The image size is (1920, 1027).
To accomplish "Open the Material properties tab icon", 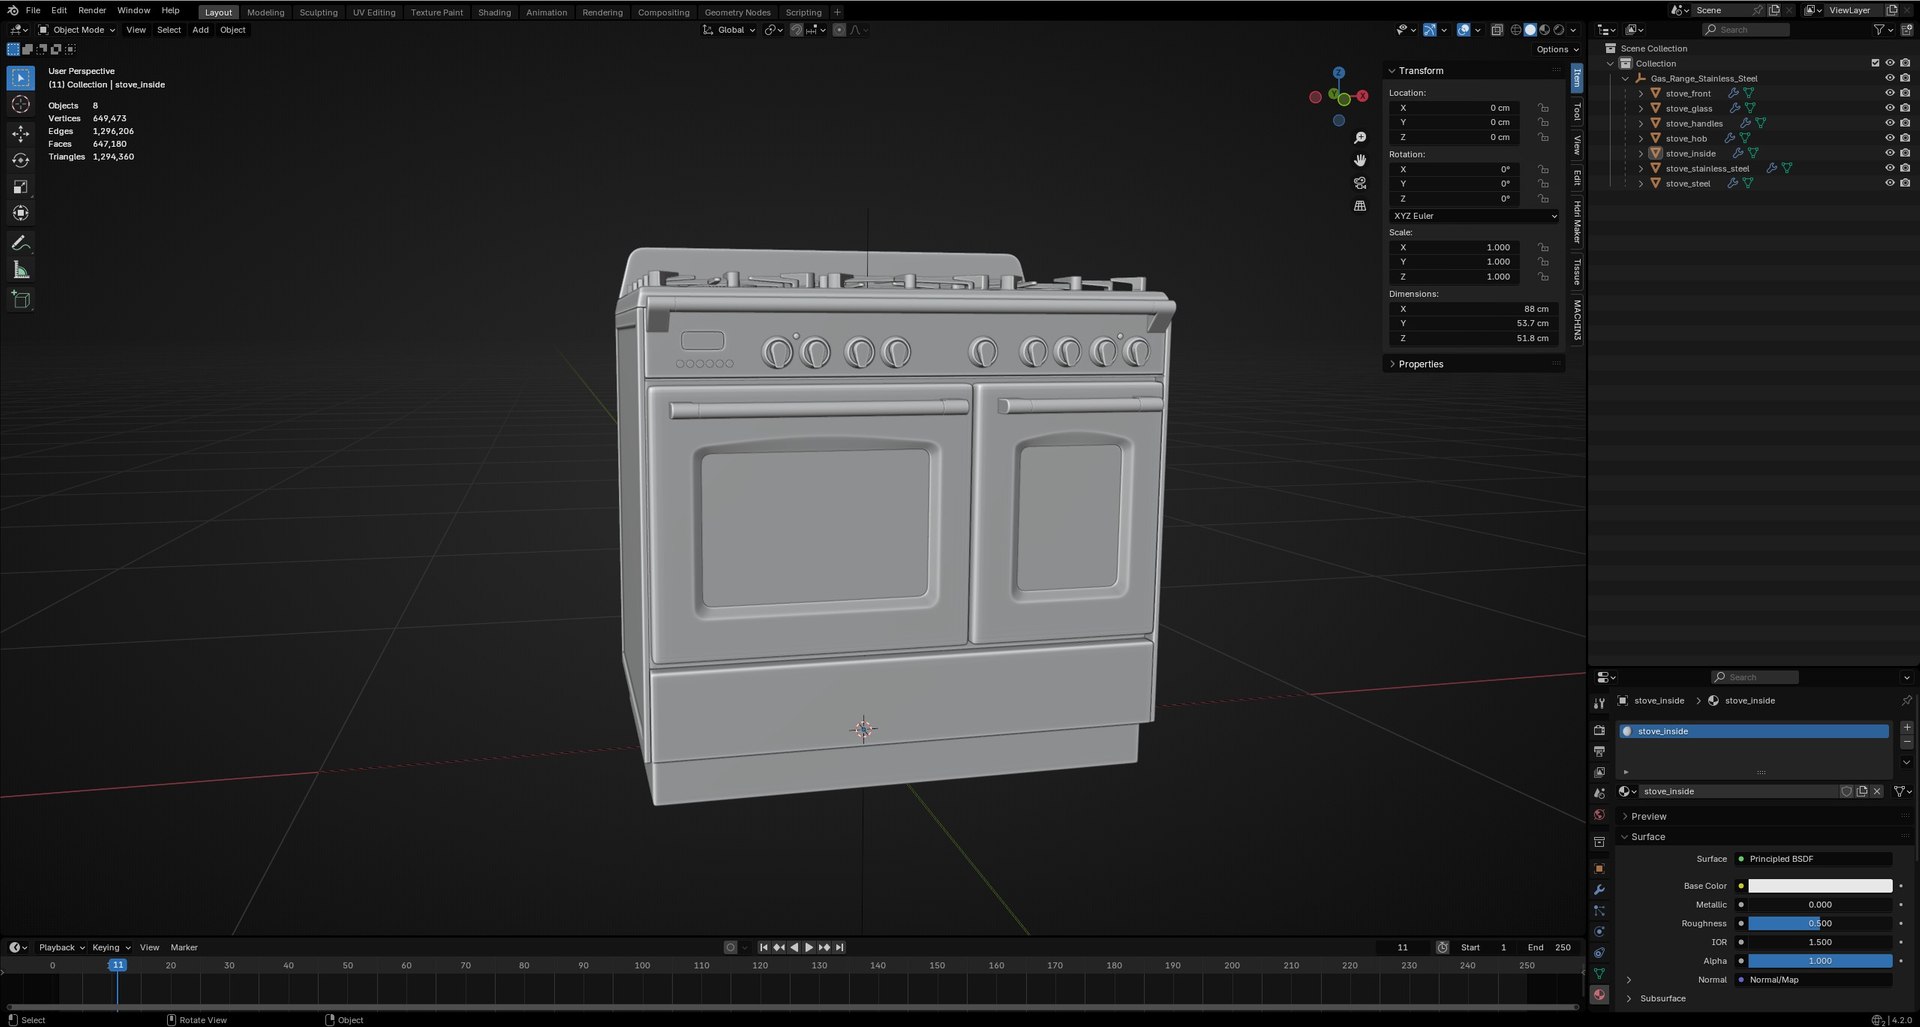I will coord(1599,995).
